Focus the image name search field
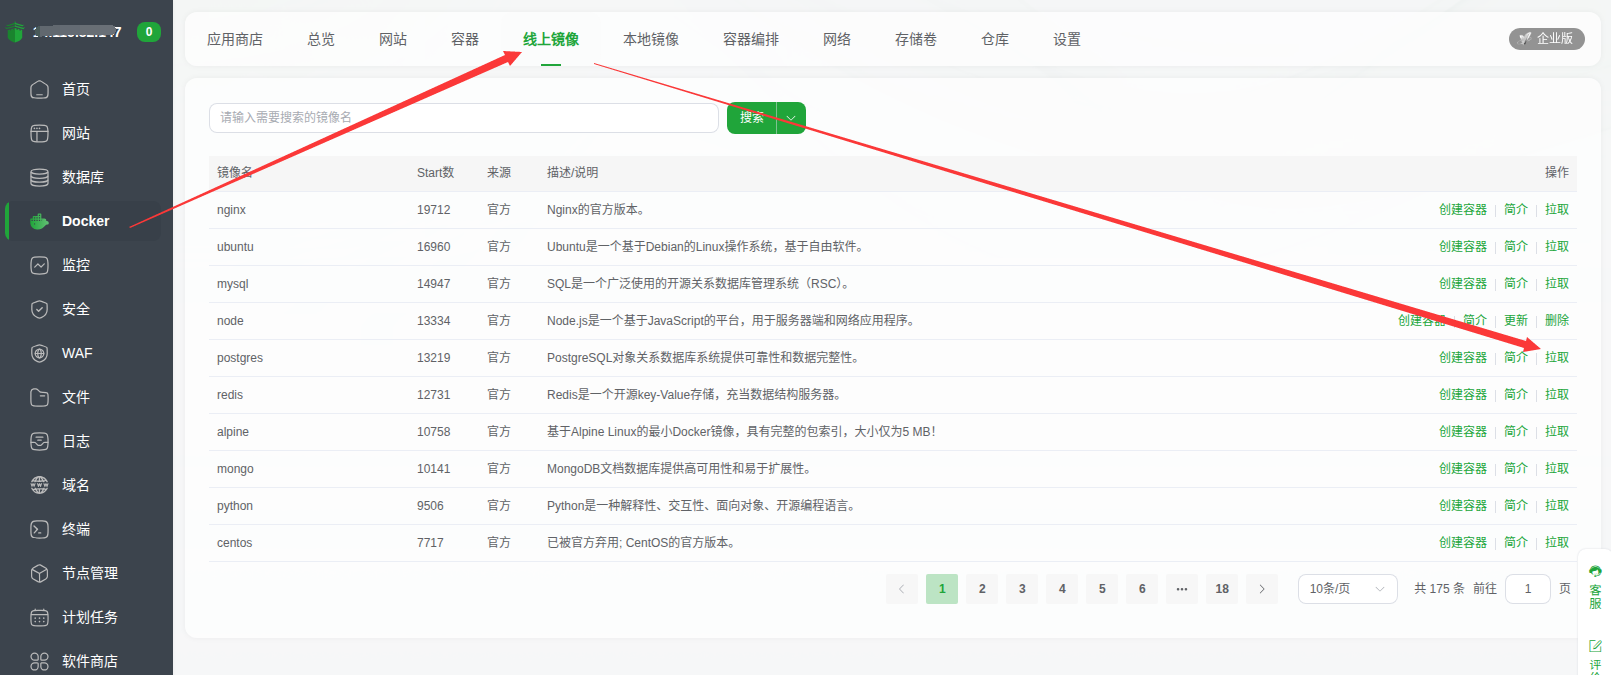This screenshot has width=1611, height=675. coord(463,118)
